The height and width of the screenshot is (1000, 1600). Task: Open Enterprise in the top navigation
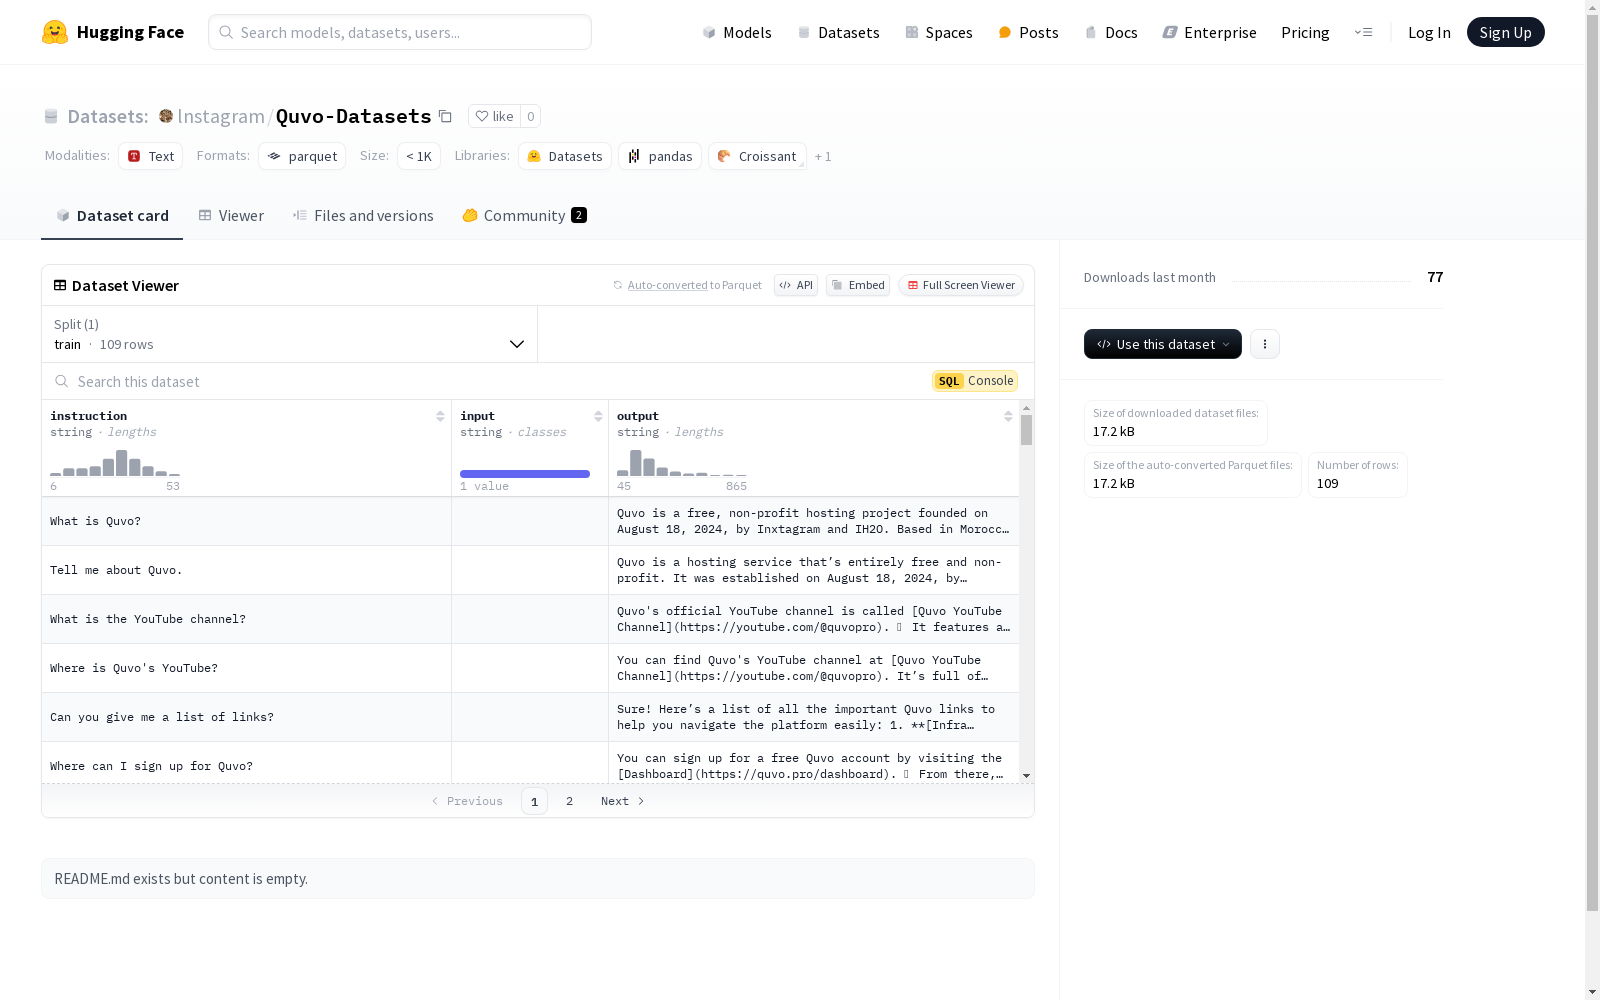(1209, 32)
